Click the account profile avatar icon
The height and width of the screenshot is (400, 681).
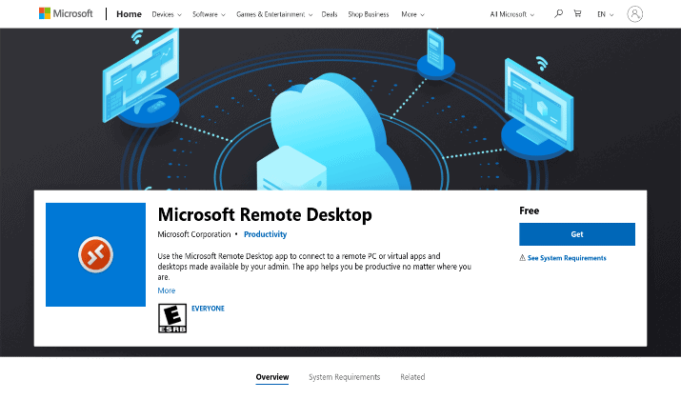635,14
